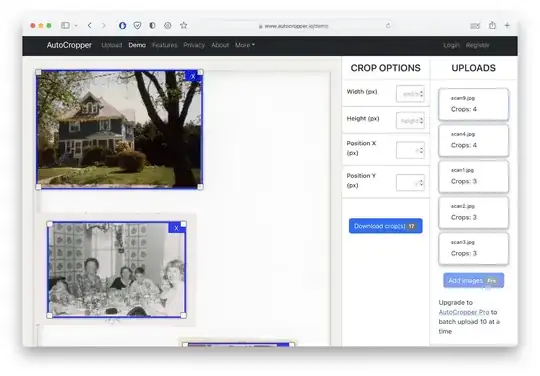Click the Download crop(s) button
540x376 pixels.
385,226
